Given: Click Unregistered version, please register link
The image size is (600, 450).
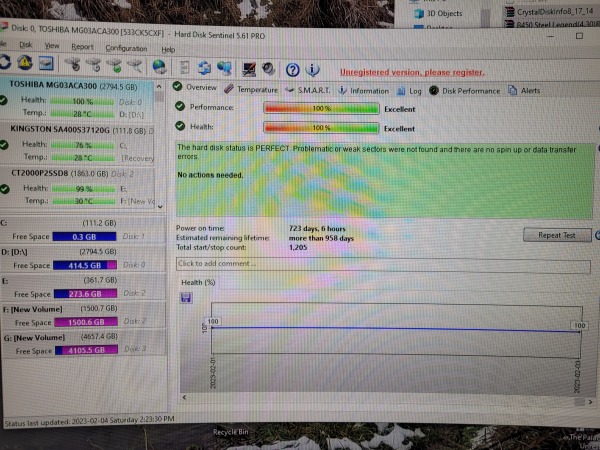Looking at the screenshot, I should point(412,72).
